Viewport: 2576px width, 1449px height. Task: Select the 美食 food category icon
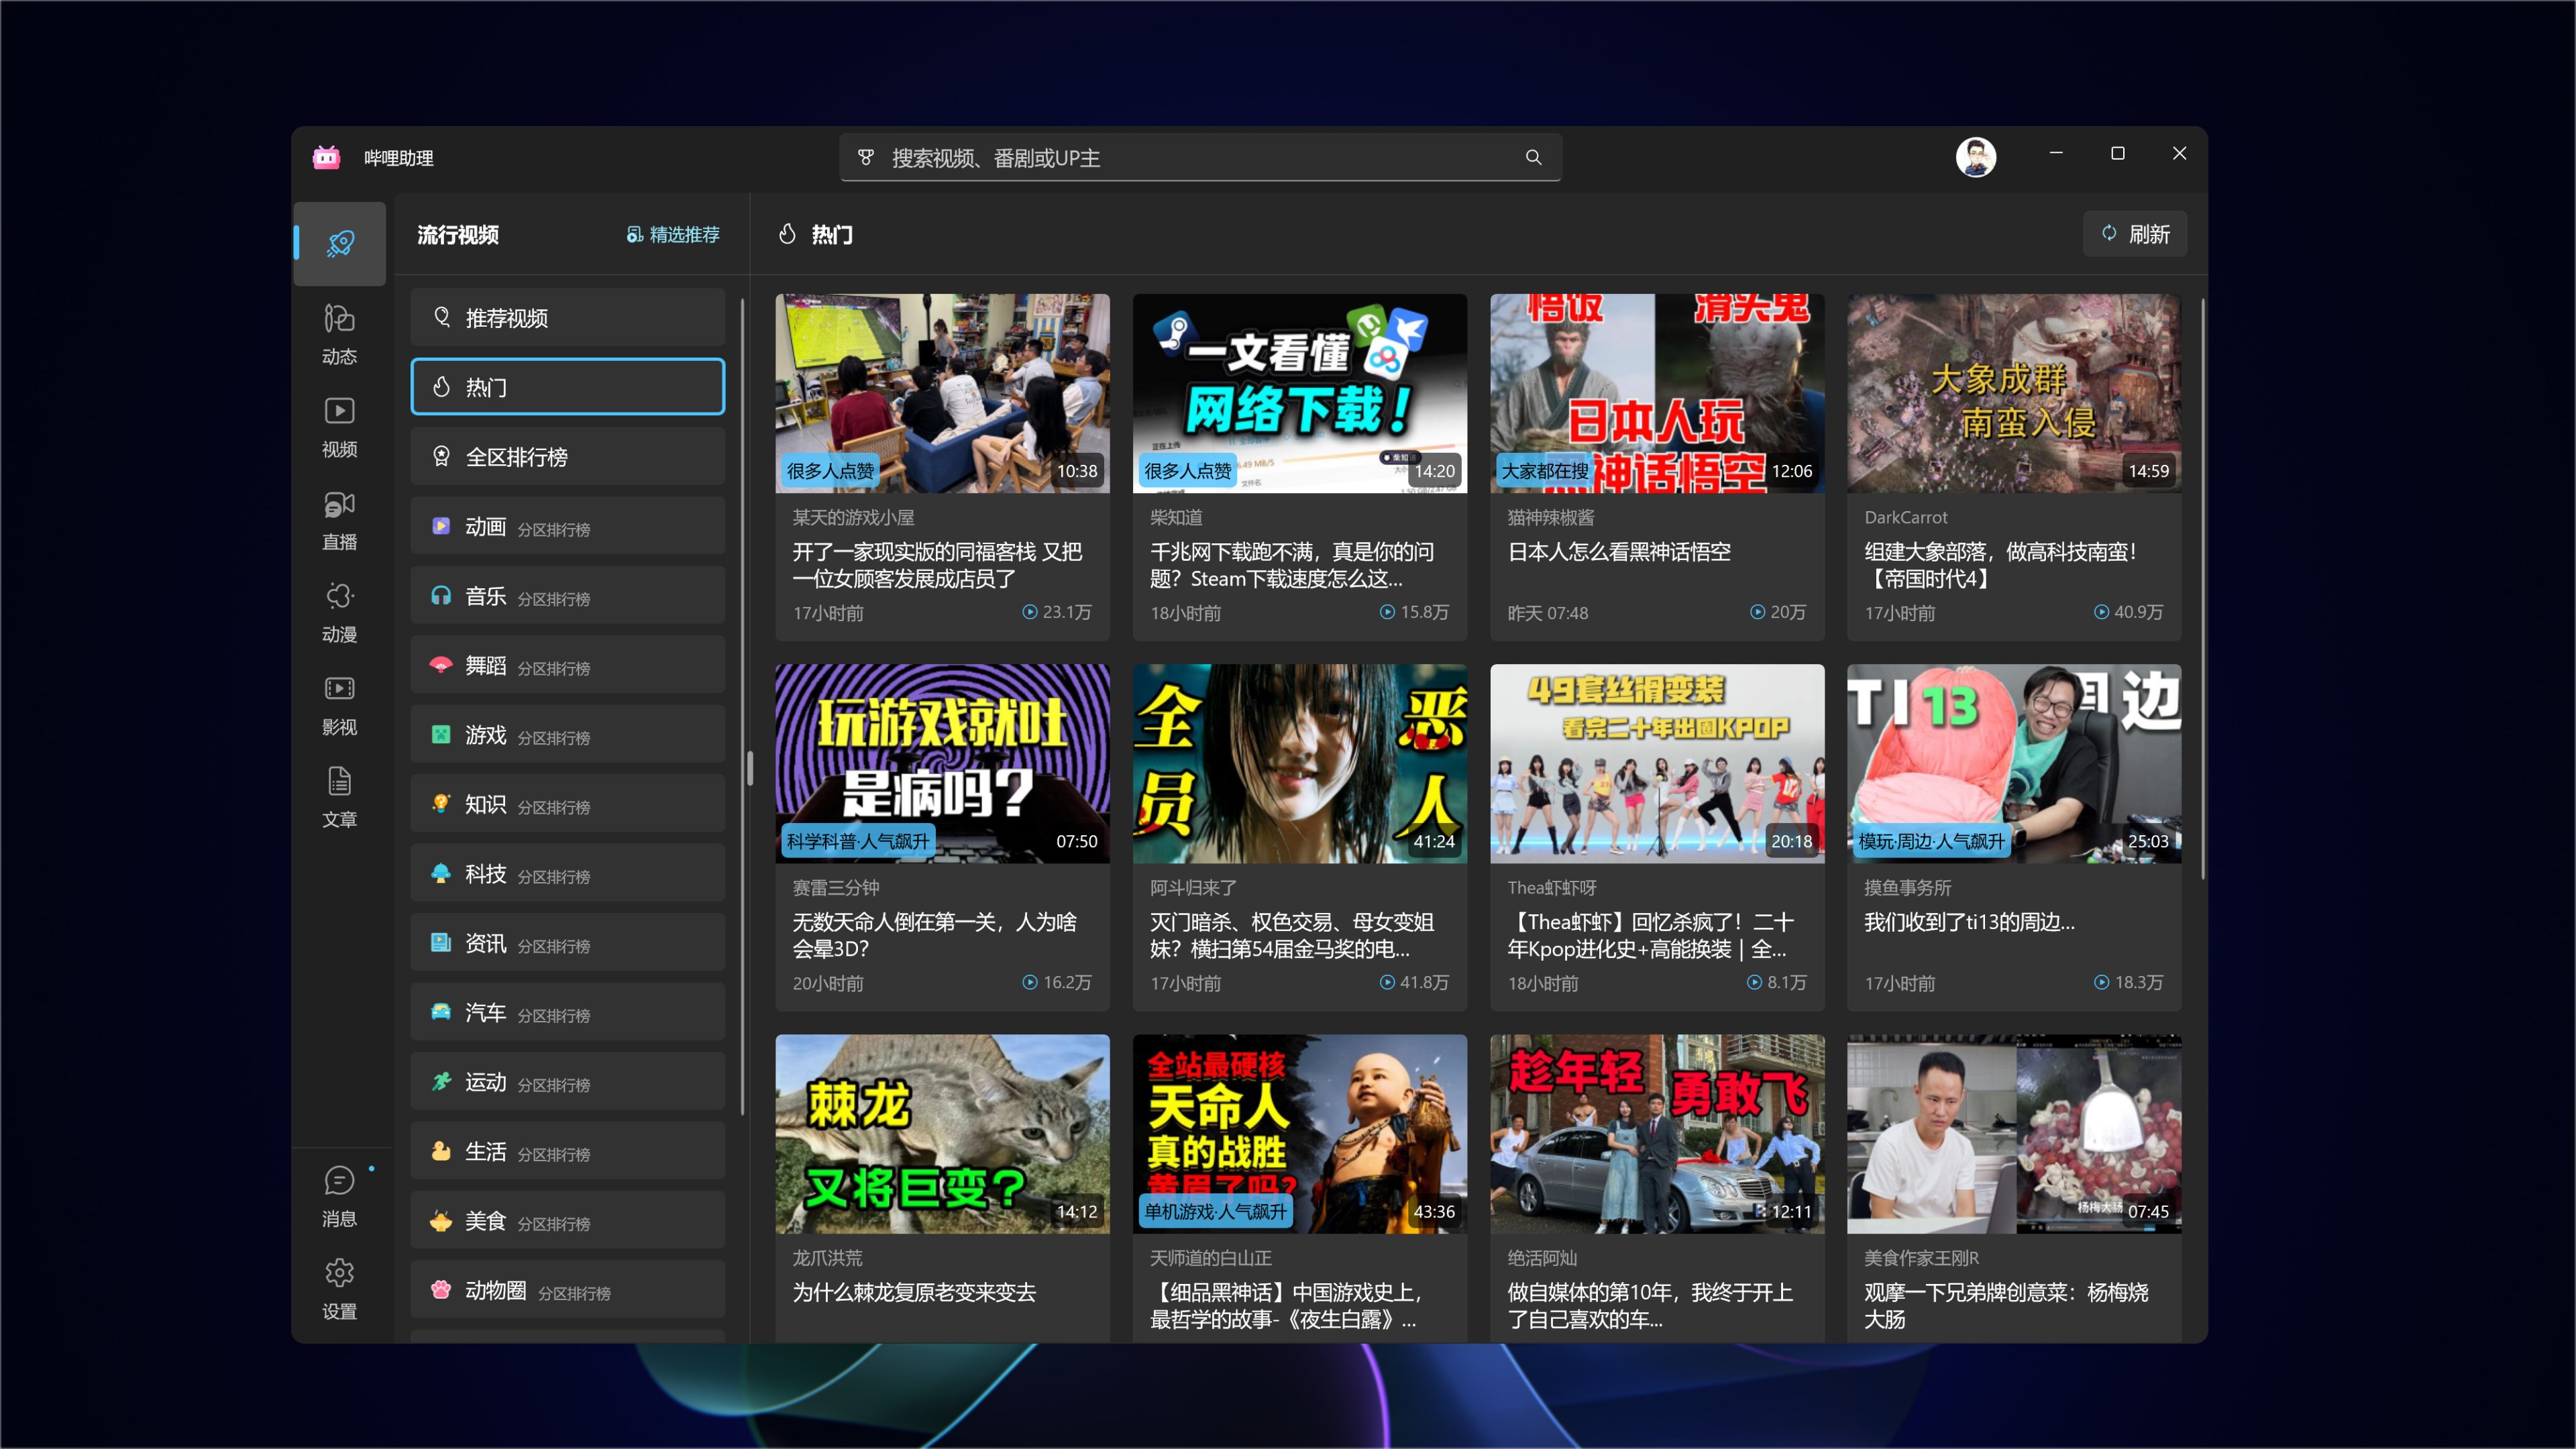[441, 1220]
